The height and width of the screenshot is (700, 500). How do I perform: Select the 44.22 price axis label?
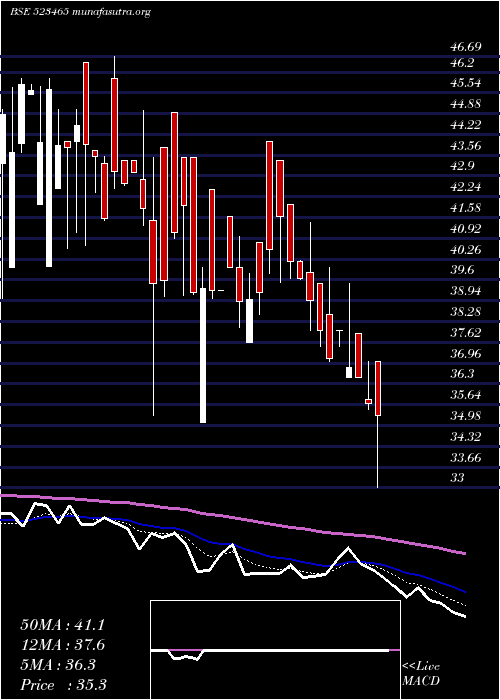pos(464,125)
